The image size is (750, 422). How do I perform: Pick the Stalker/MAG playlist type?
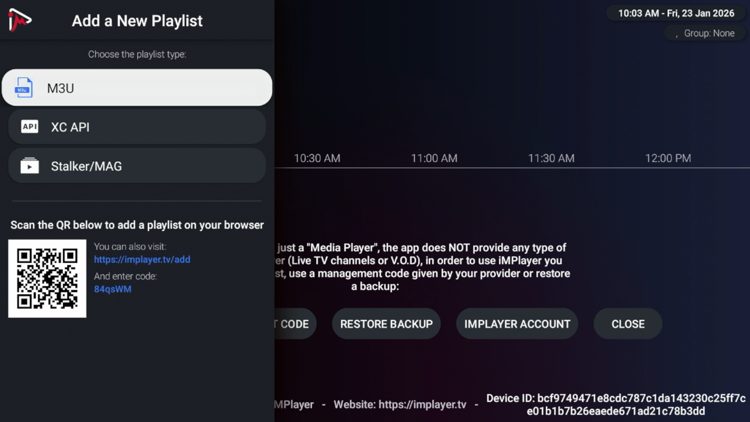[x=137, y=166]
